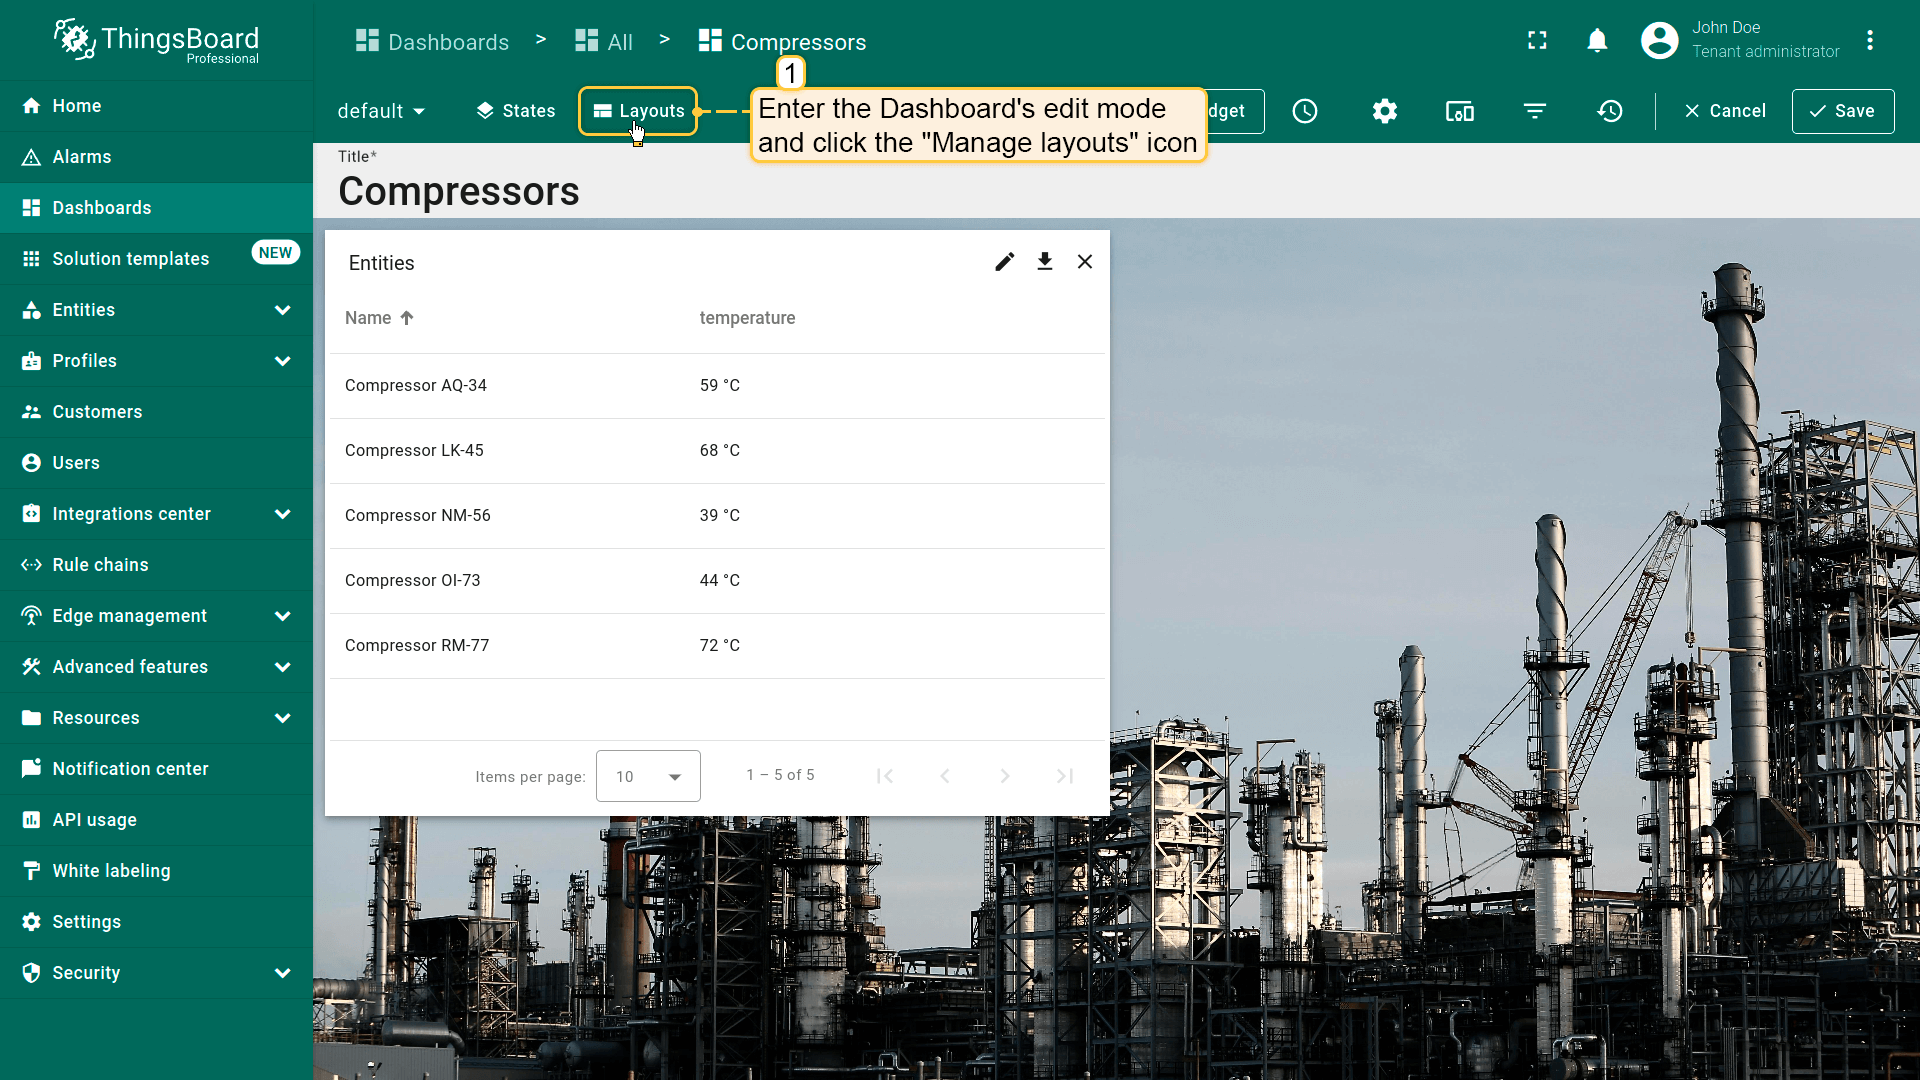The height and width of the screenshot is (1080, 1920).
Task: Sort by Name column arrow
Action: [407, 318]
